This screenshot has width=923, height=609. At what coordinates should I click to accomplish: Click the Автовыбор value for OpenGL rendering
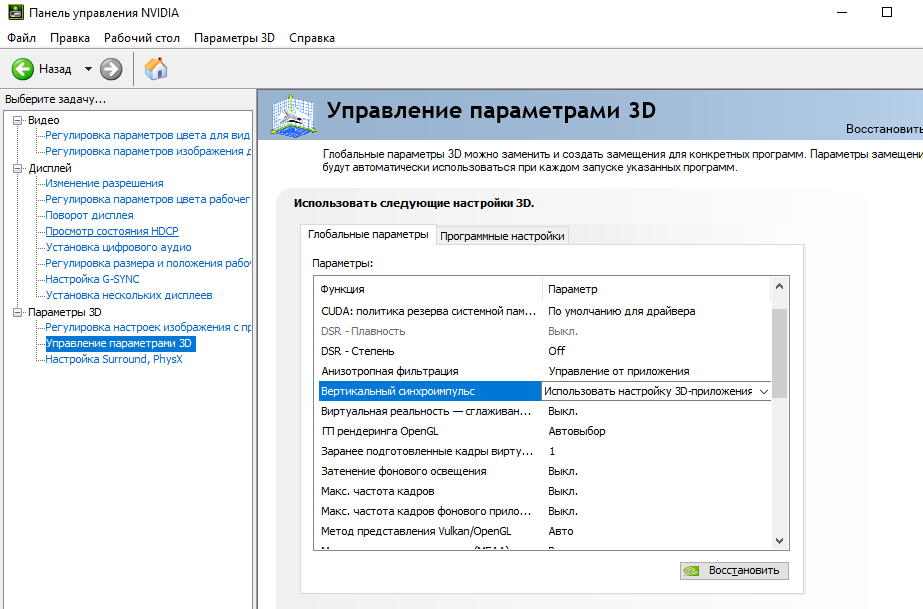577,431
